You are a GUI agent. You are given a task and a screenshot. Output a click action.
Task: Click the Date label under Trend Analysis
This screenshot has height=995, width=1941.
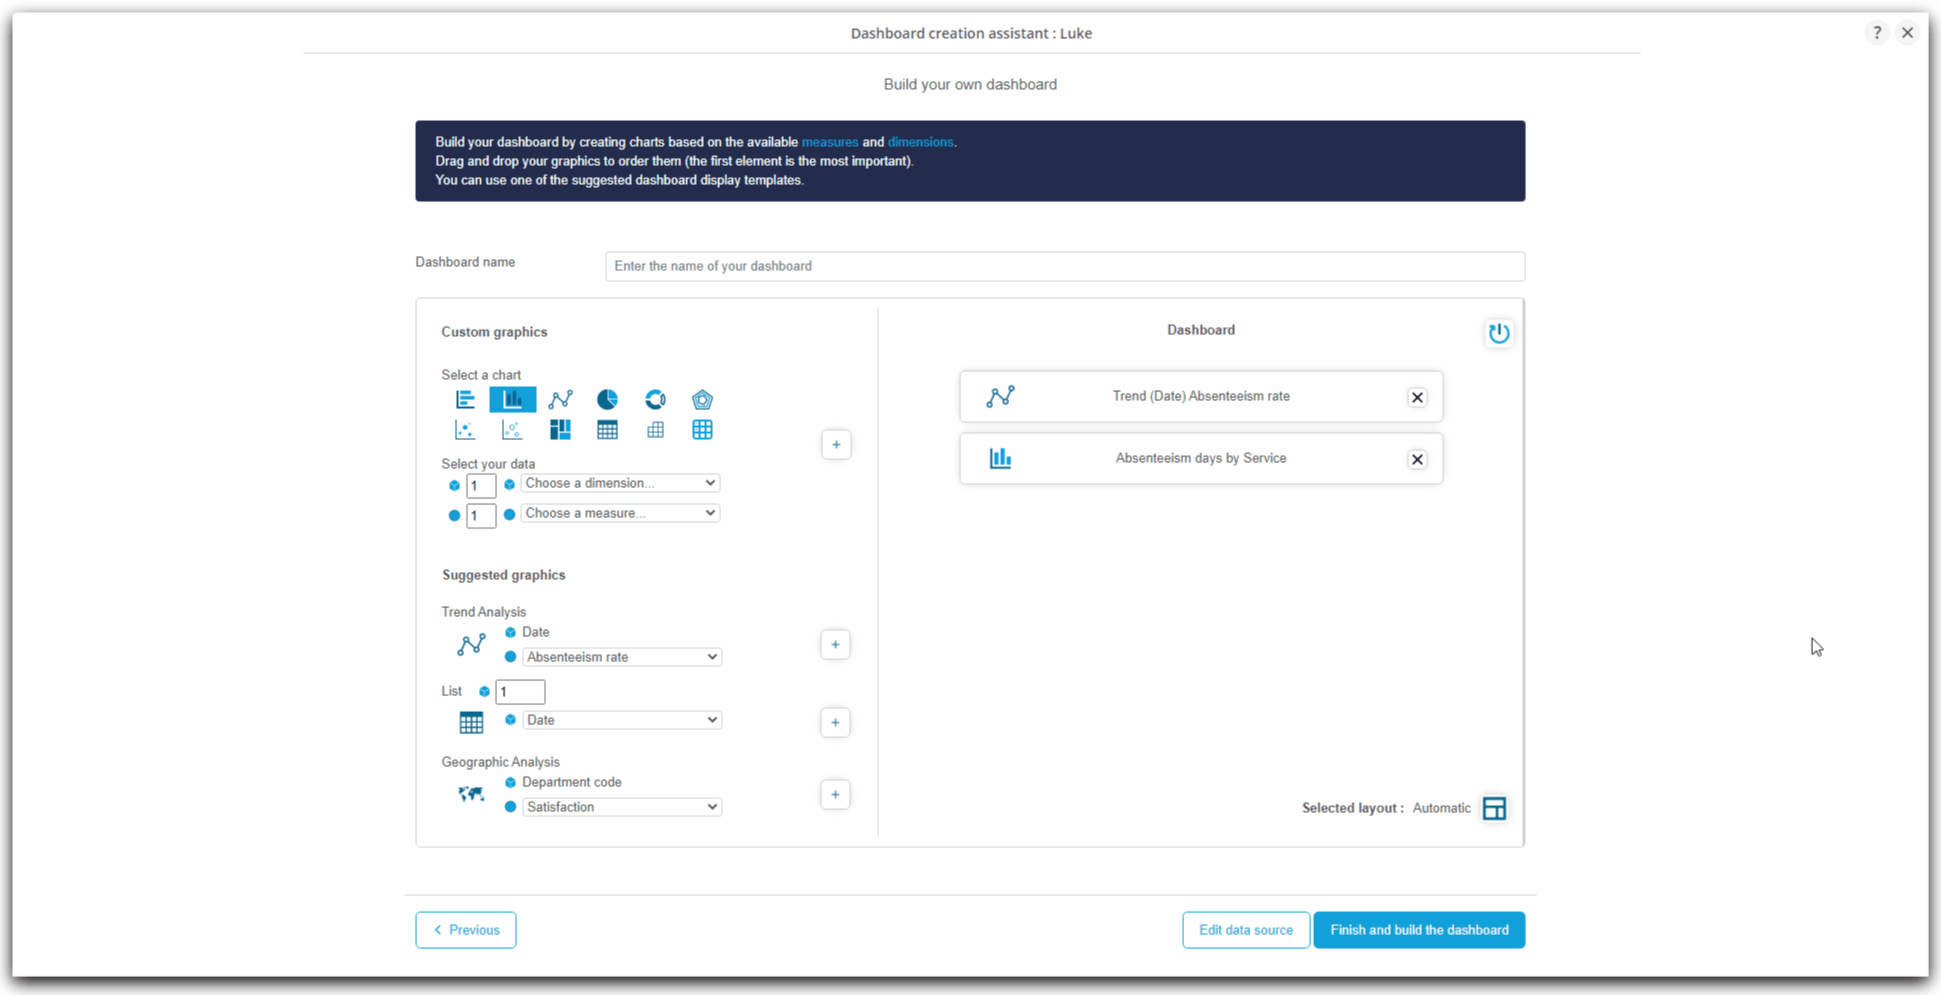click(535, 632)
